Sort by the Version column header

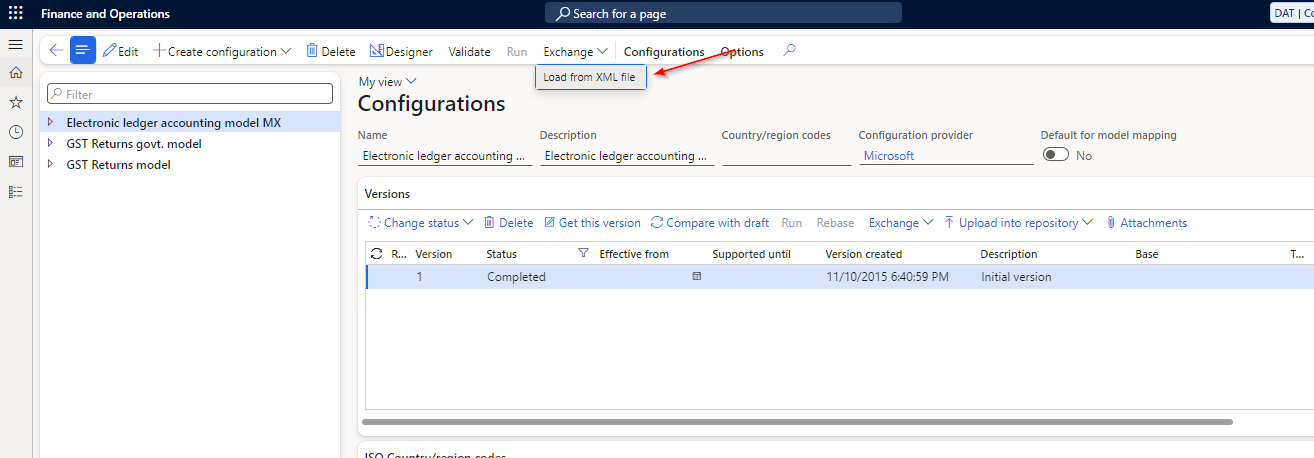click(x=434, y=254)
